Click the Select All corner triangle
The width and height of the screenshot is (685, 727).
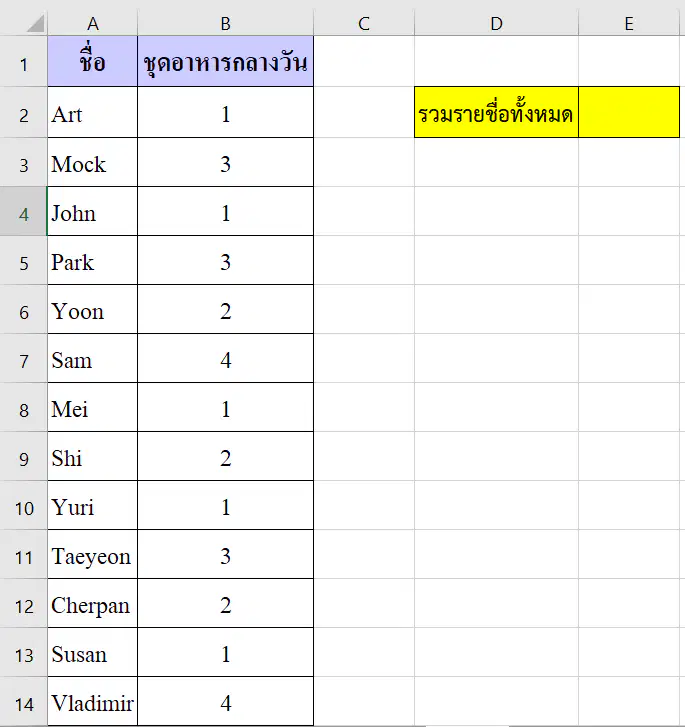36,23
